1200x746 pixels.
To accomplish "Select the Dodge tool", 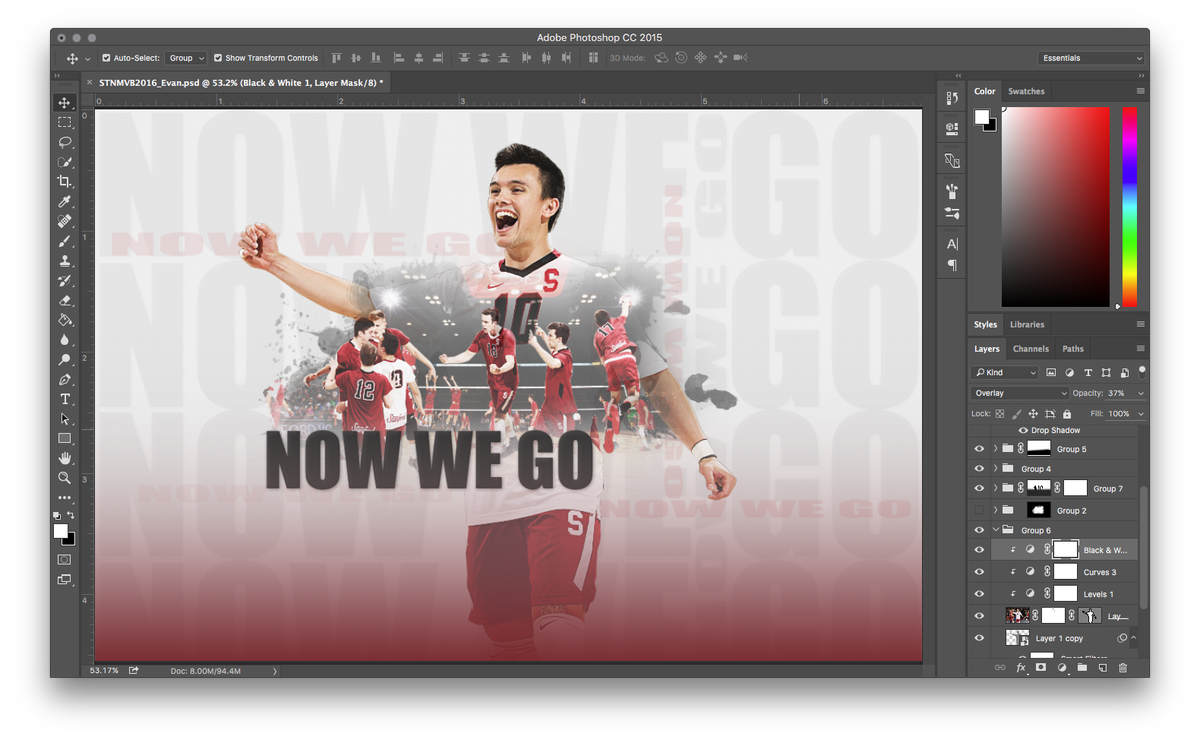I will coord(64,359).
